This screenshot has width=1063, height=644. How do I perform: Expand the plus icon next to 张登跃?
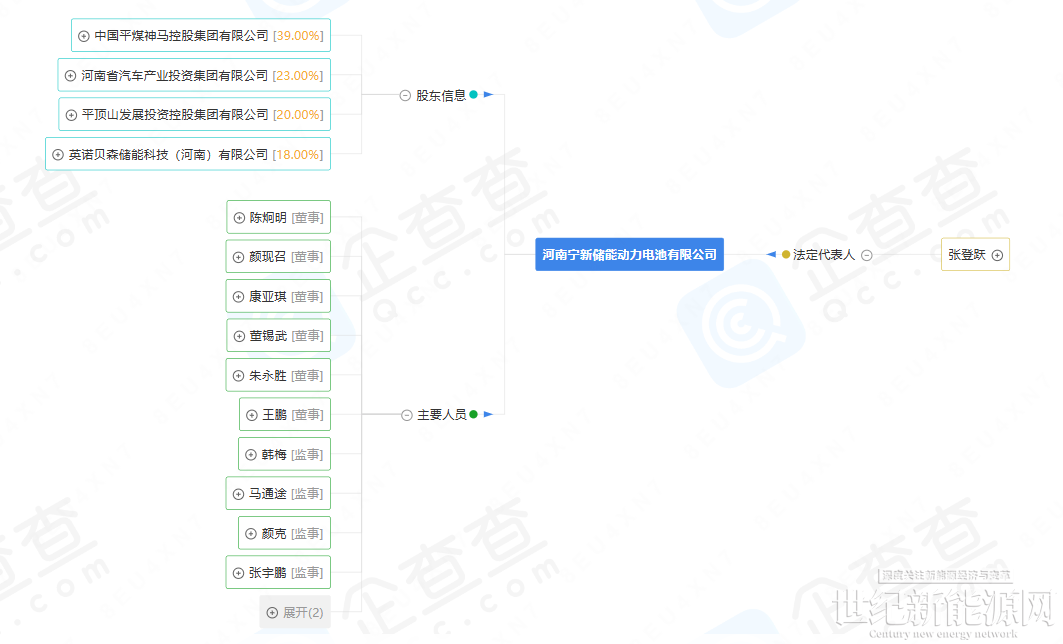point(997,255)
